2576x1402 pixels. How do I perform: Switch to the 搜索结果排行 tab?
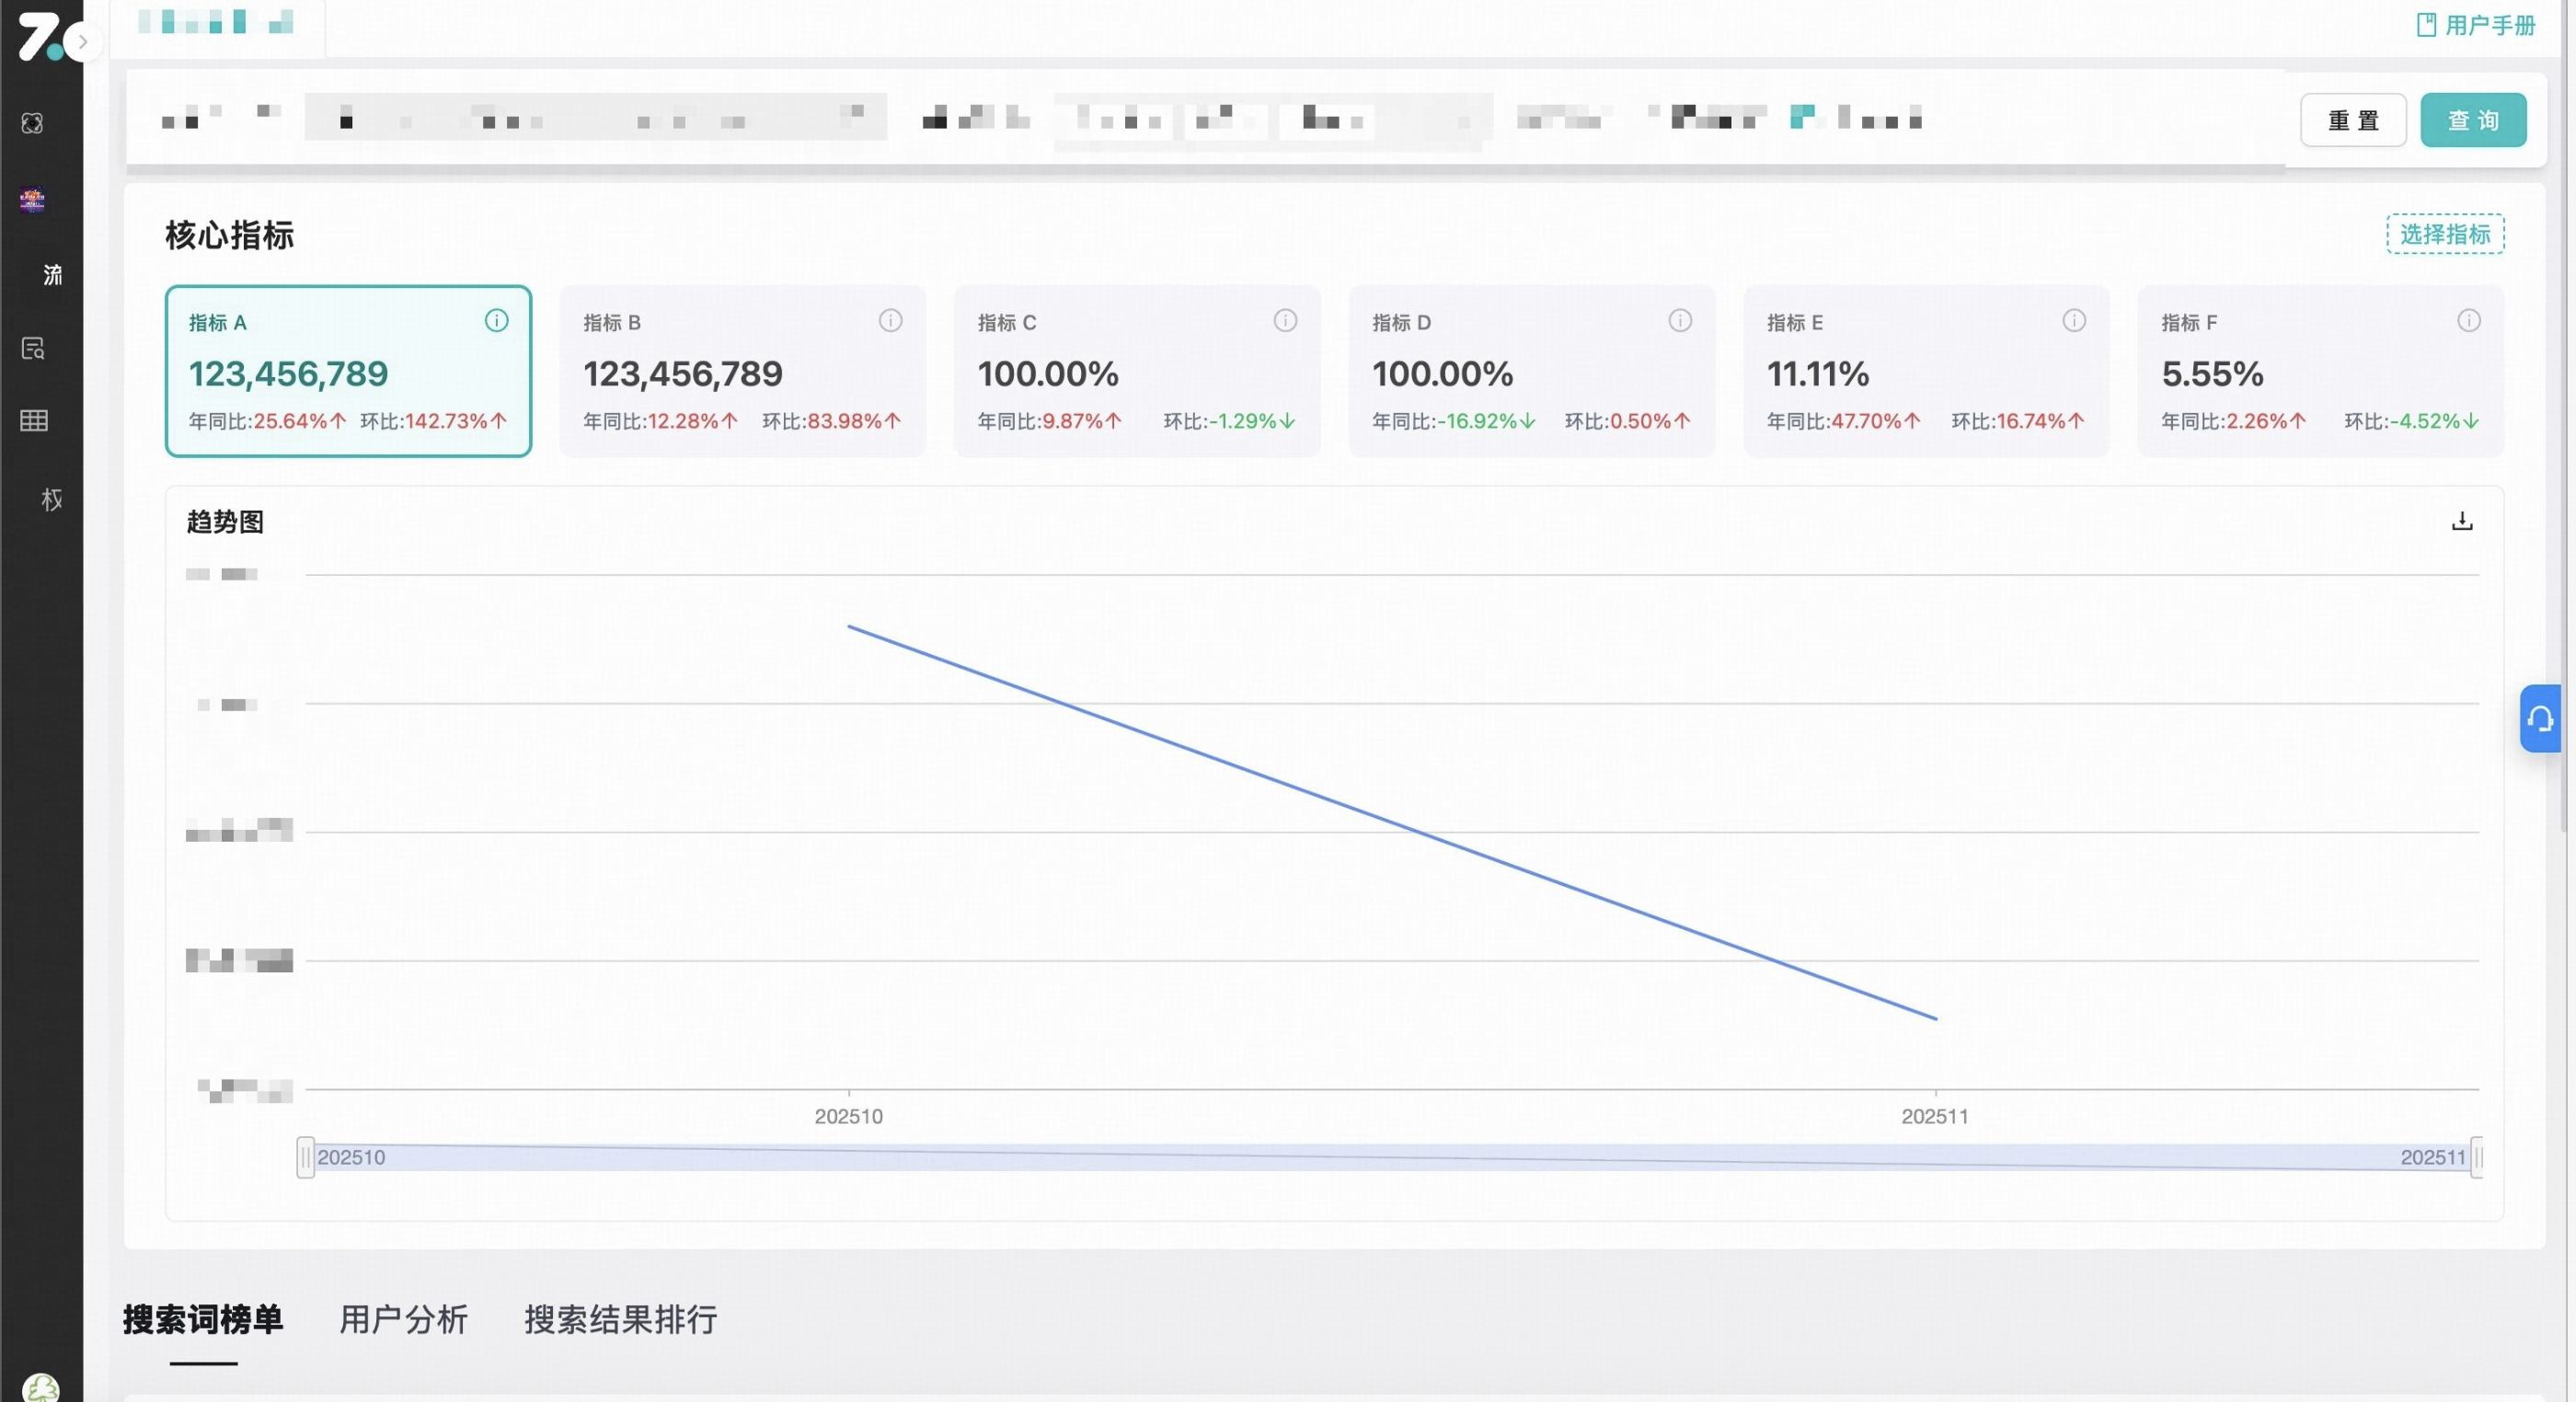click(x=620, y=1319)
